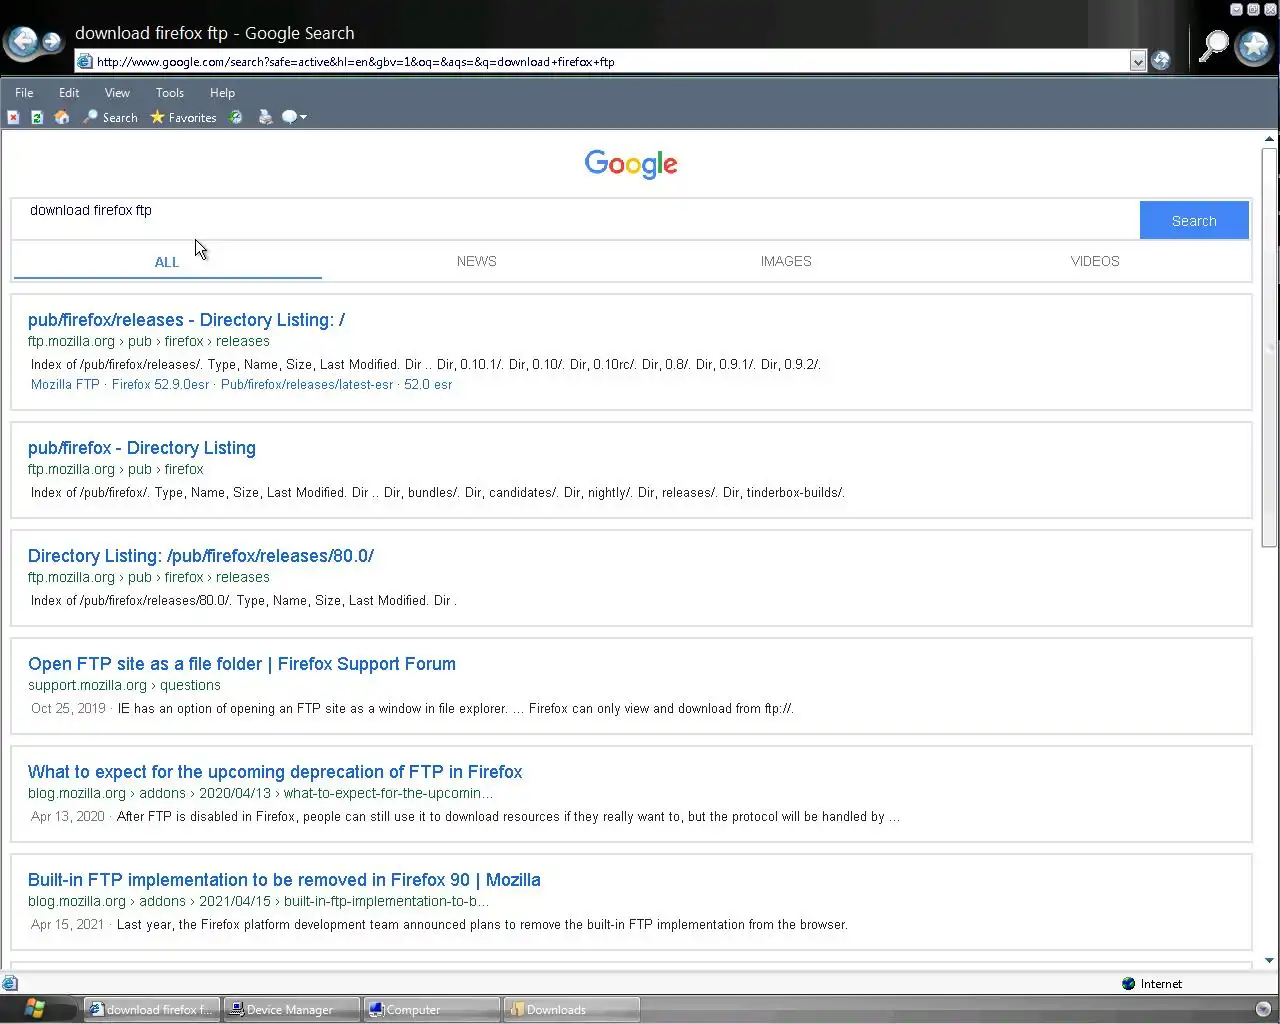Expand the speech bubble dropdown arrow
The image size is (1280, 1024).
tap(303, 117)
